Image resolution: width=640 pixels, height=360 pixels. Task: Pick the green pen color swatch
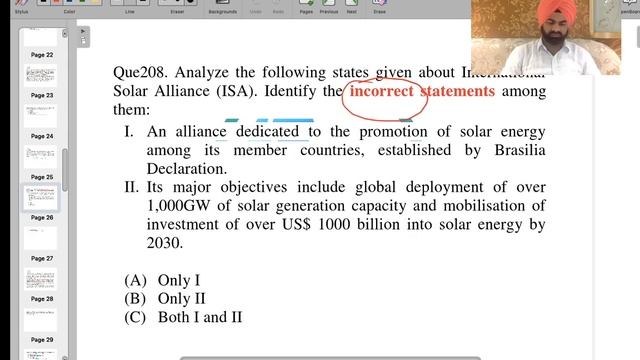82,2
